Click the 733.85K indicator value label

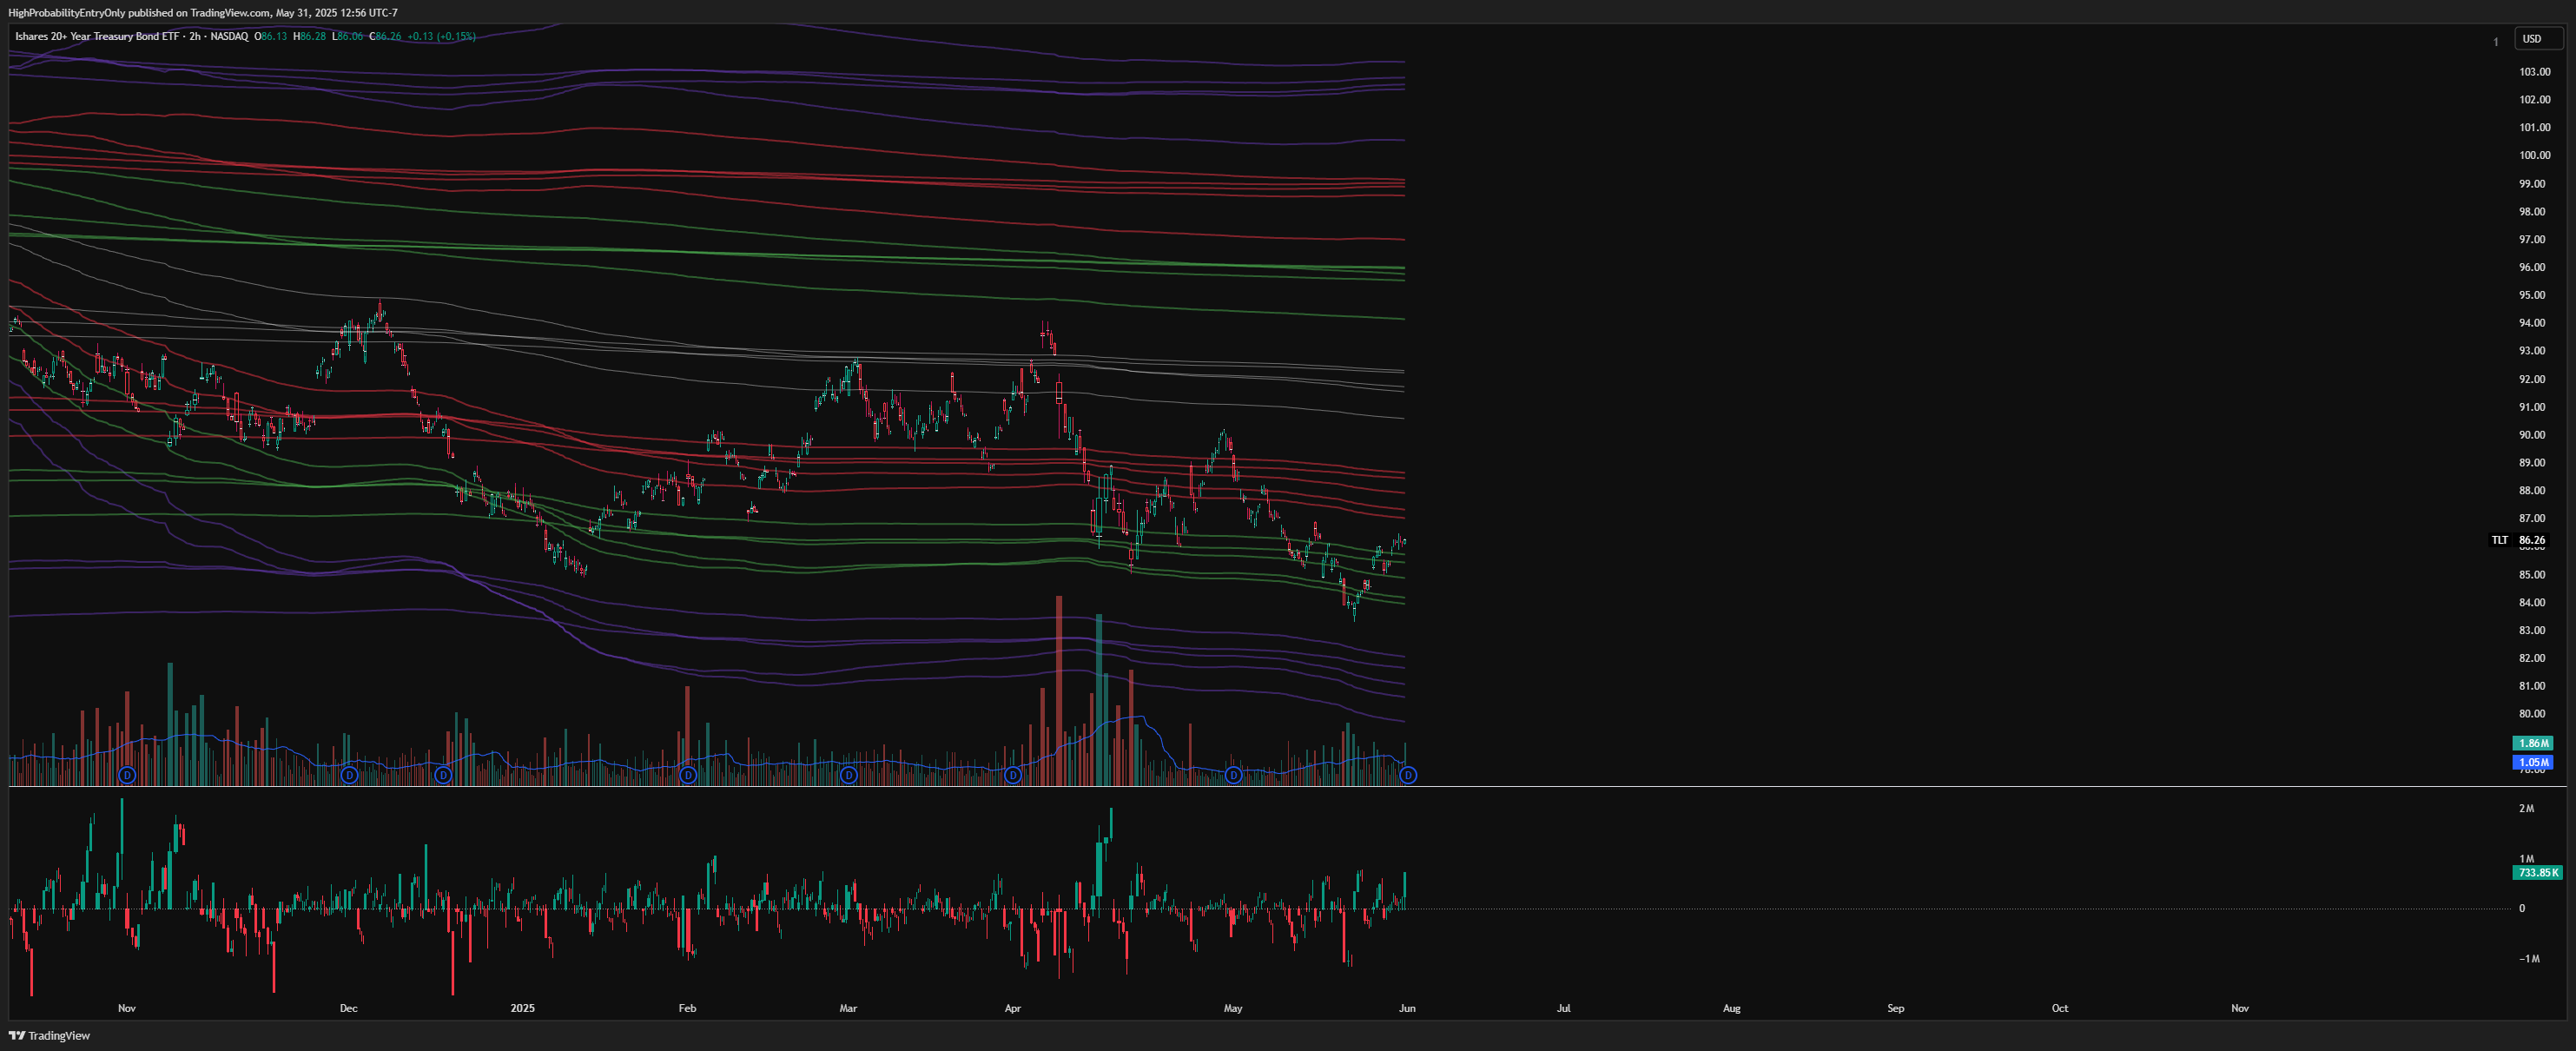pyautogui.click(x=2537, y=873)
